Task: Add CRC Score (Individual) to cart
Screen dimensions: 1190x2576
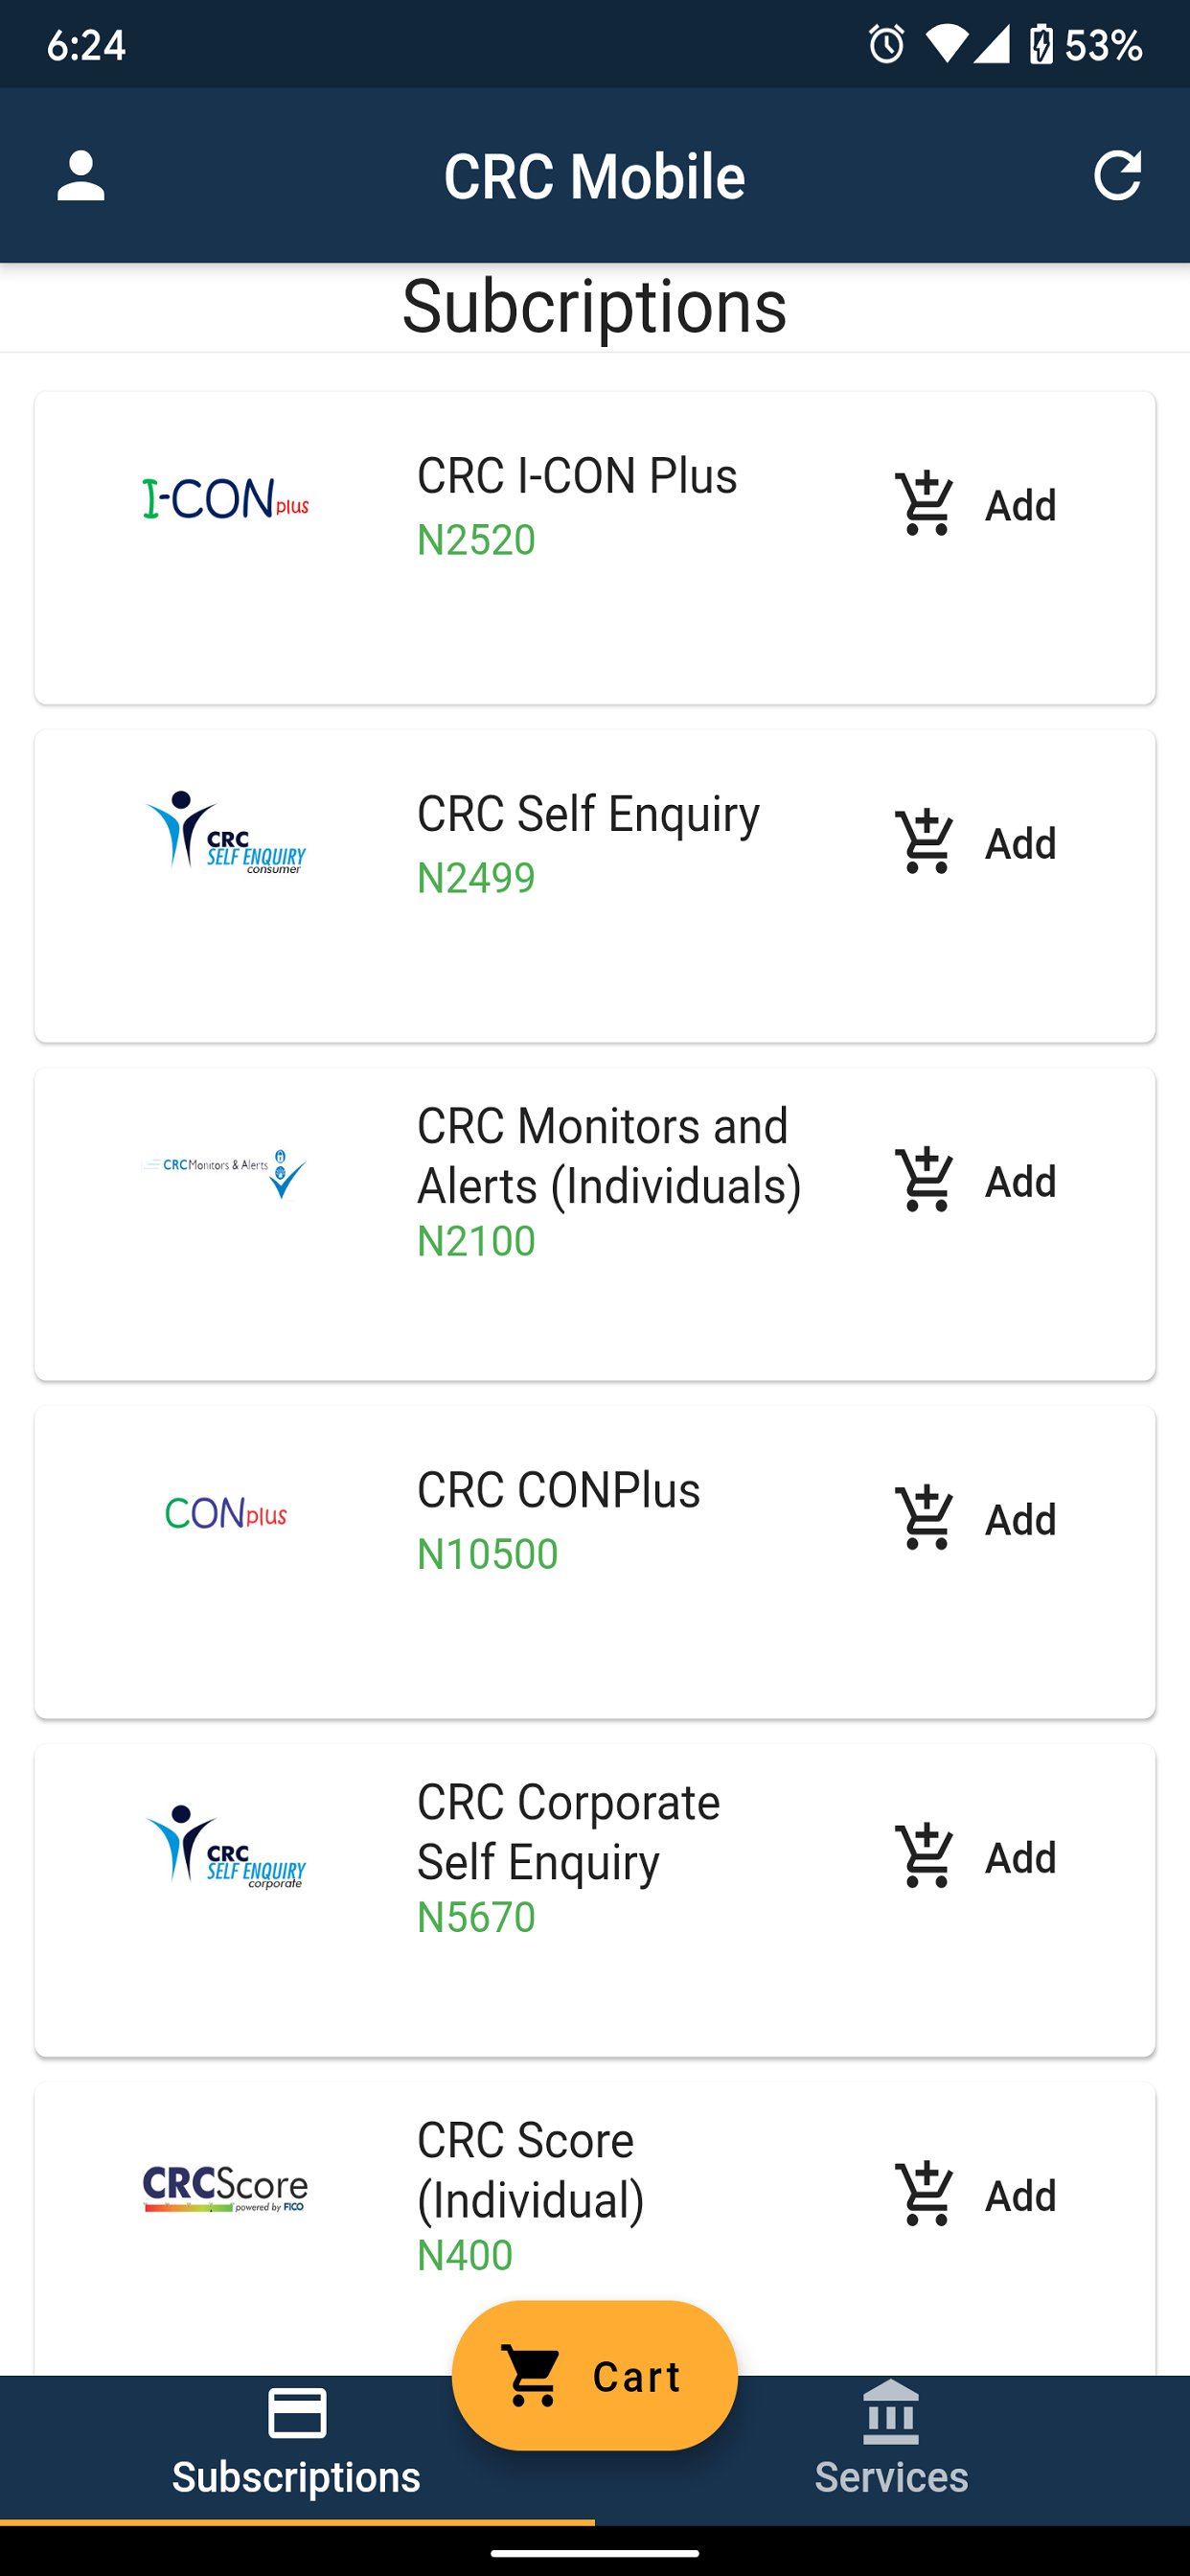Action: tap(975, 2195)
